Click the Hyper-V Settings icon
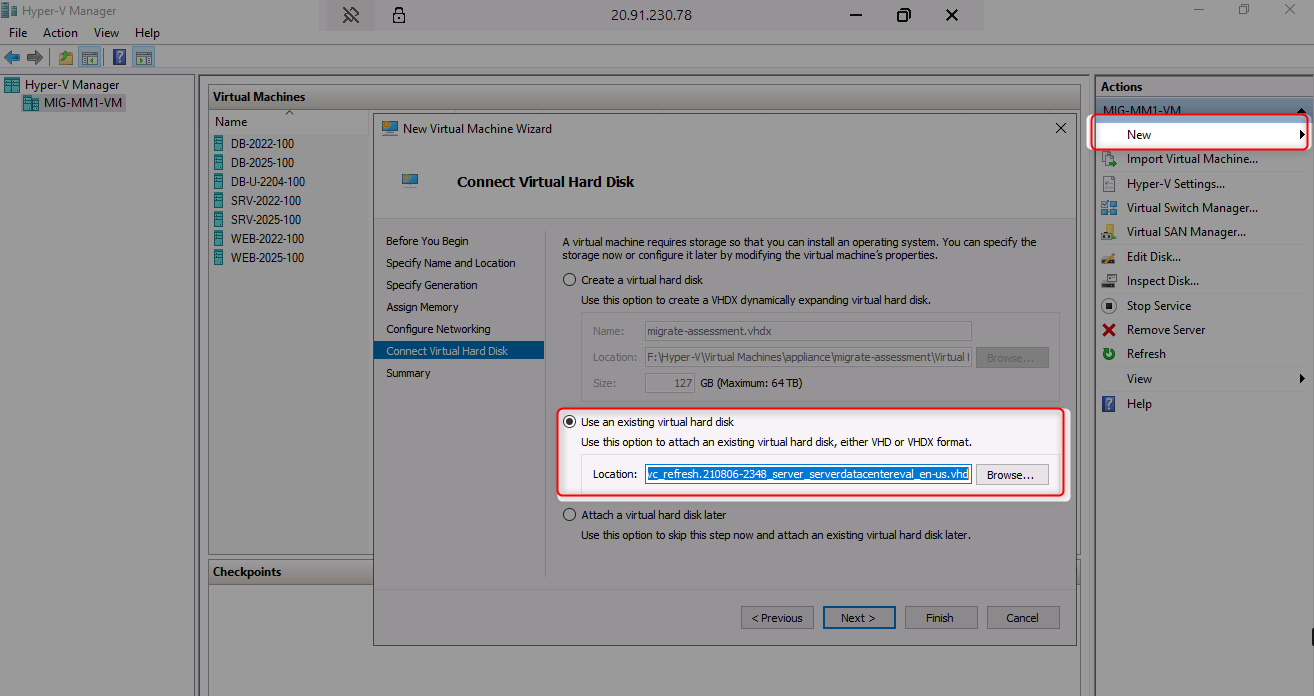The image size is (1314, 696). pos(1109,184)
